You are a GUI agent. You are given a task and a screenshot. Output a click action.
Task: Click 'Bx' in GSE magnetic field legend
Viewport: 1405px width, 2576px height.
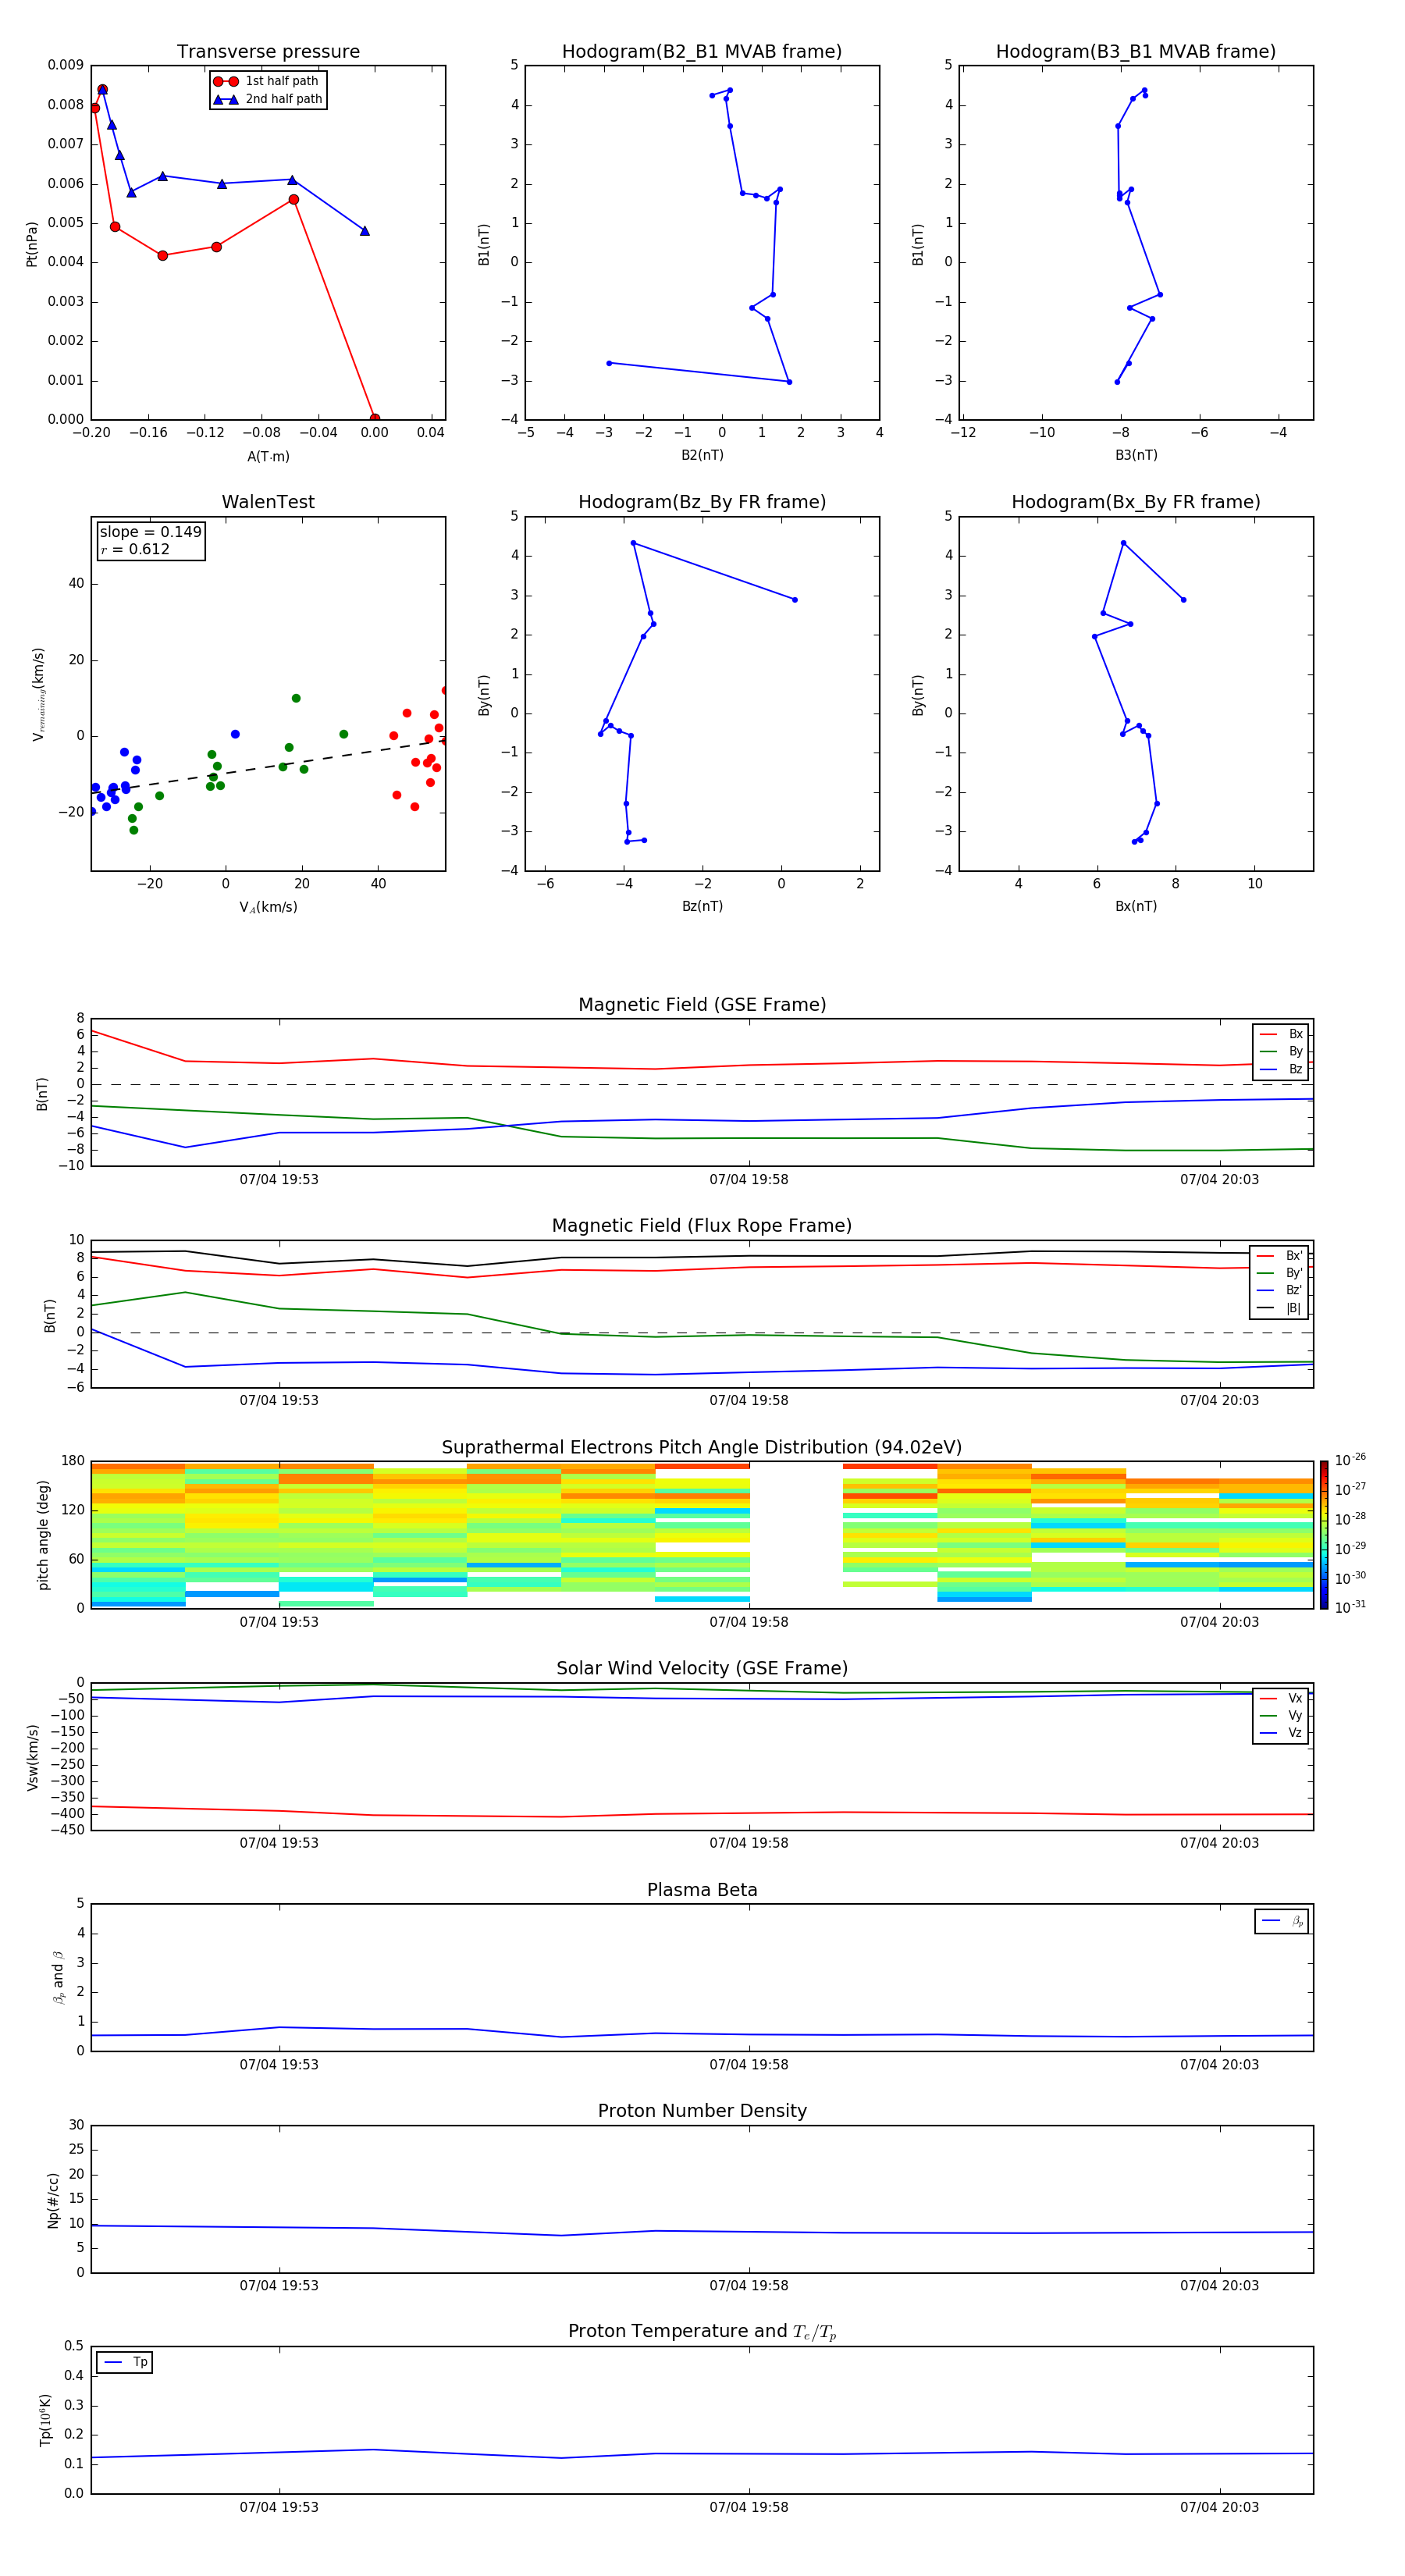pyautogui.click(x=1281, y=1034)
